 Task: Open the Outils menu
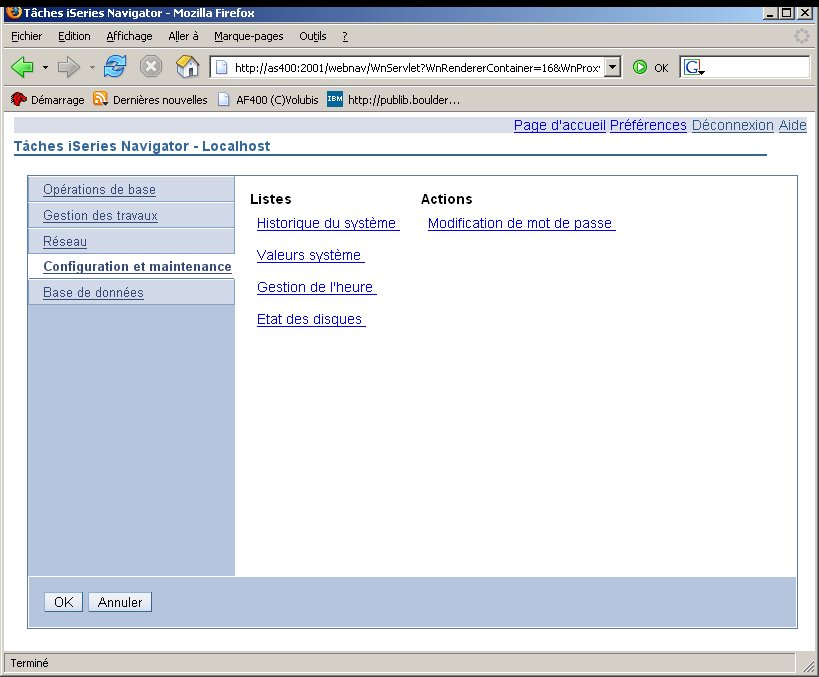313,36
